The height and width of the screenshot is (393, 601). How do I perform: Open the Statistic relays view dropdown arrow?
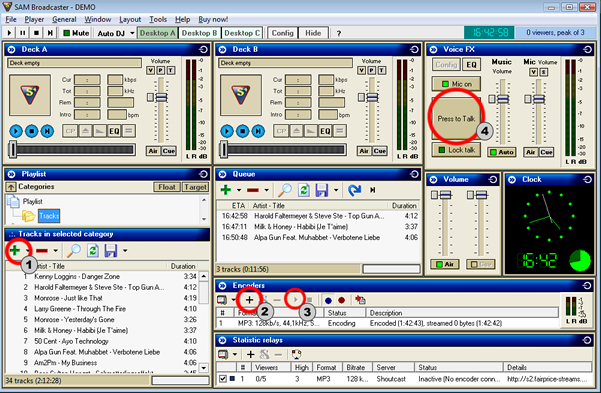[235, 354]
